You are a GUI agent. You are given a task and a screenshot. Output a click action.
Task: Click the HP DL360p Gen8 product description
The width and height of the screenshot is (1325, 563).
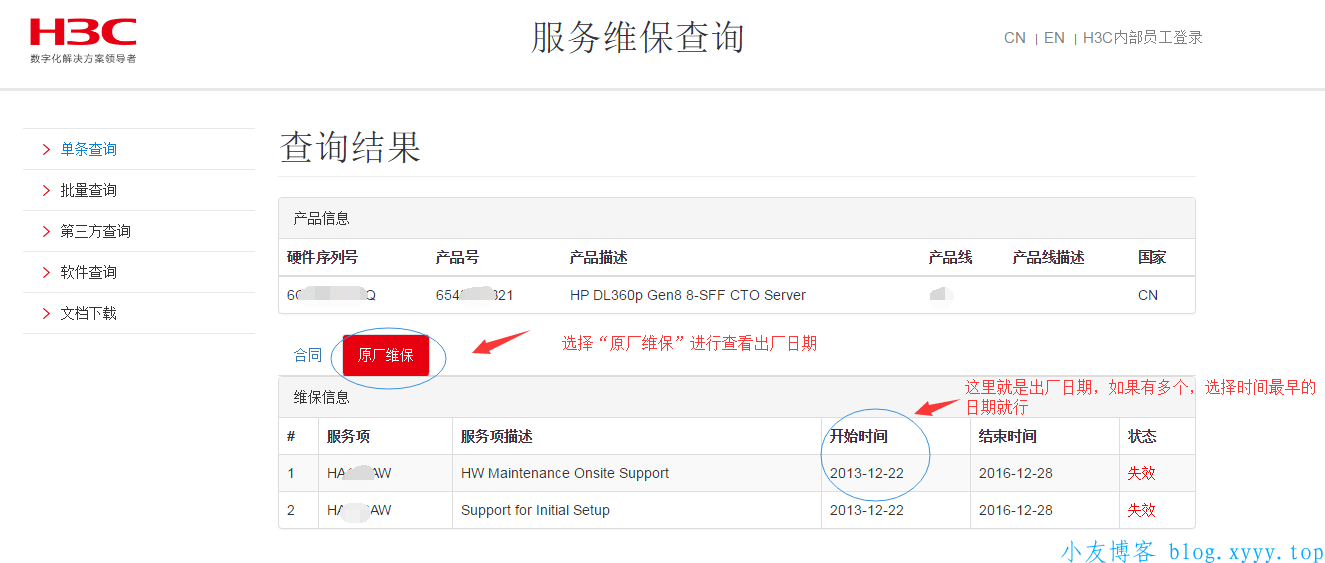687,295
